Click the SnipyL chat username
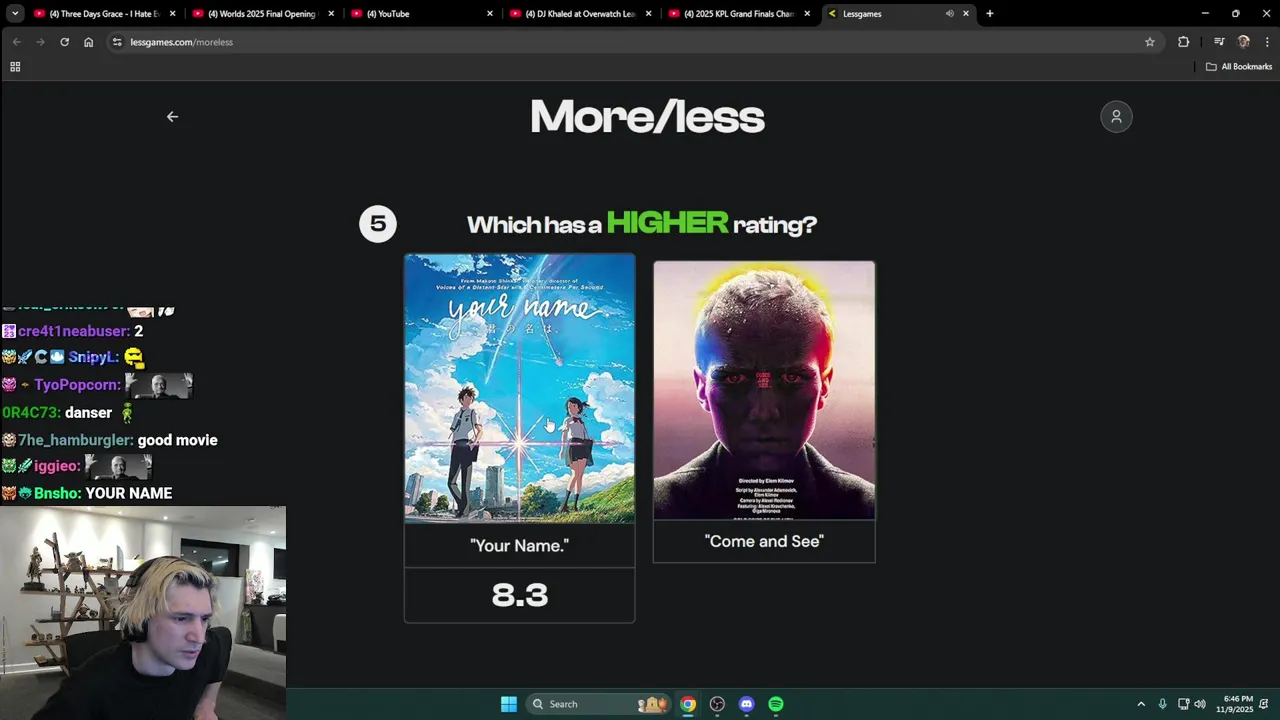This screenshot has height=720, width=1280. point(93,357)
